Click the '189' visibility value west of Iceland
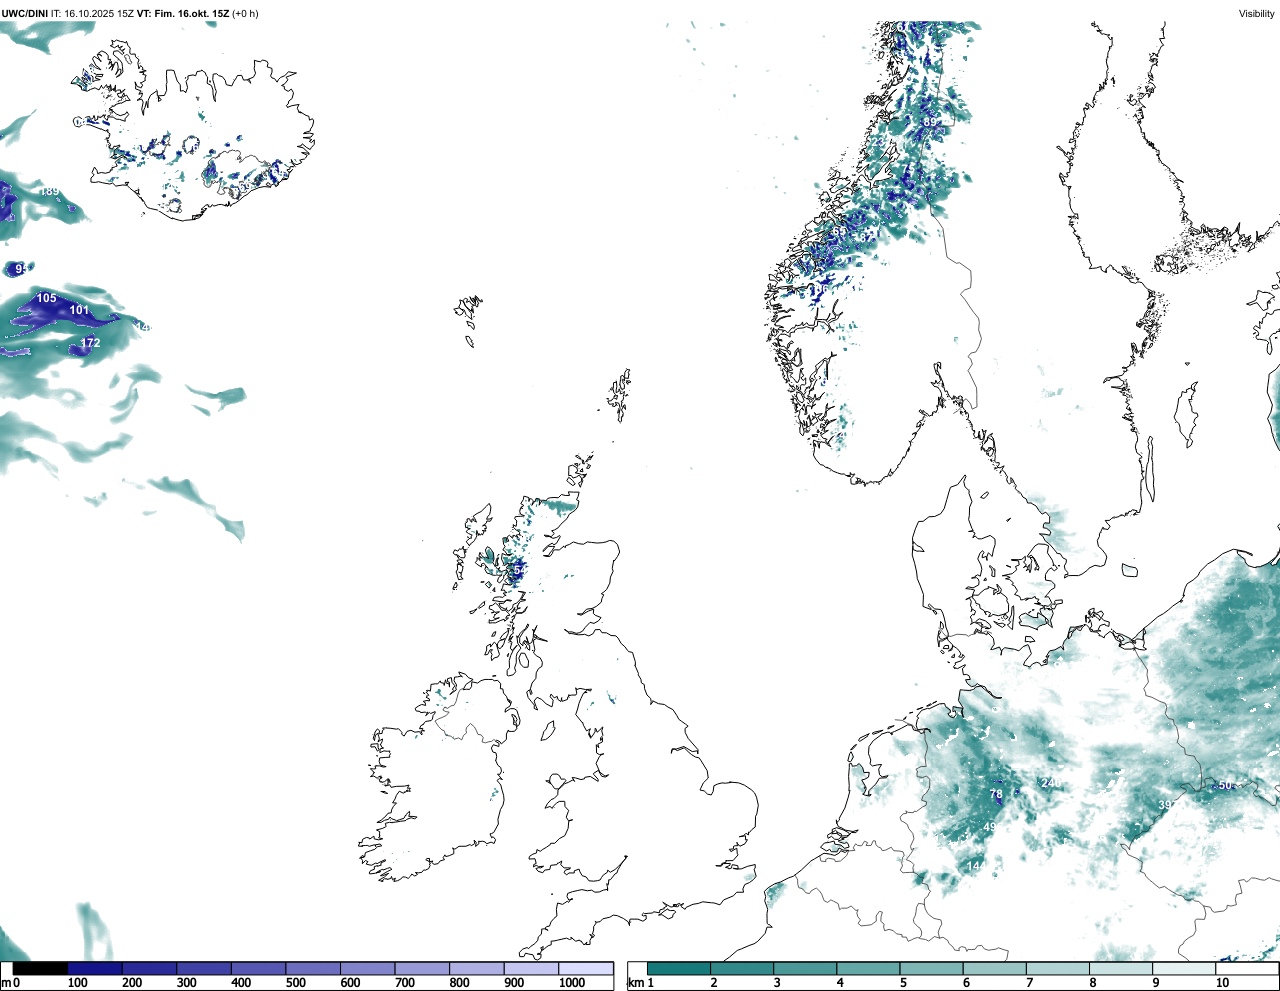The height and width of the screenshot is (991, 1280). pyautogui.click(x=49, y=192)
